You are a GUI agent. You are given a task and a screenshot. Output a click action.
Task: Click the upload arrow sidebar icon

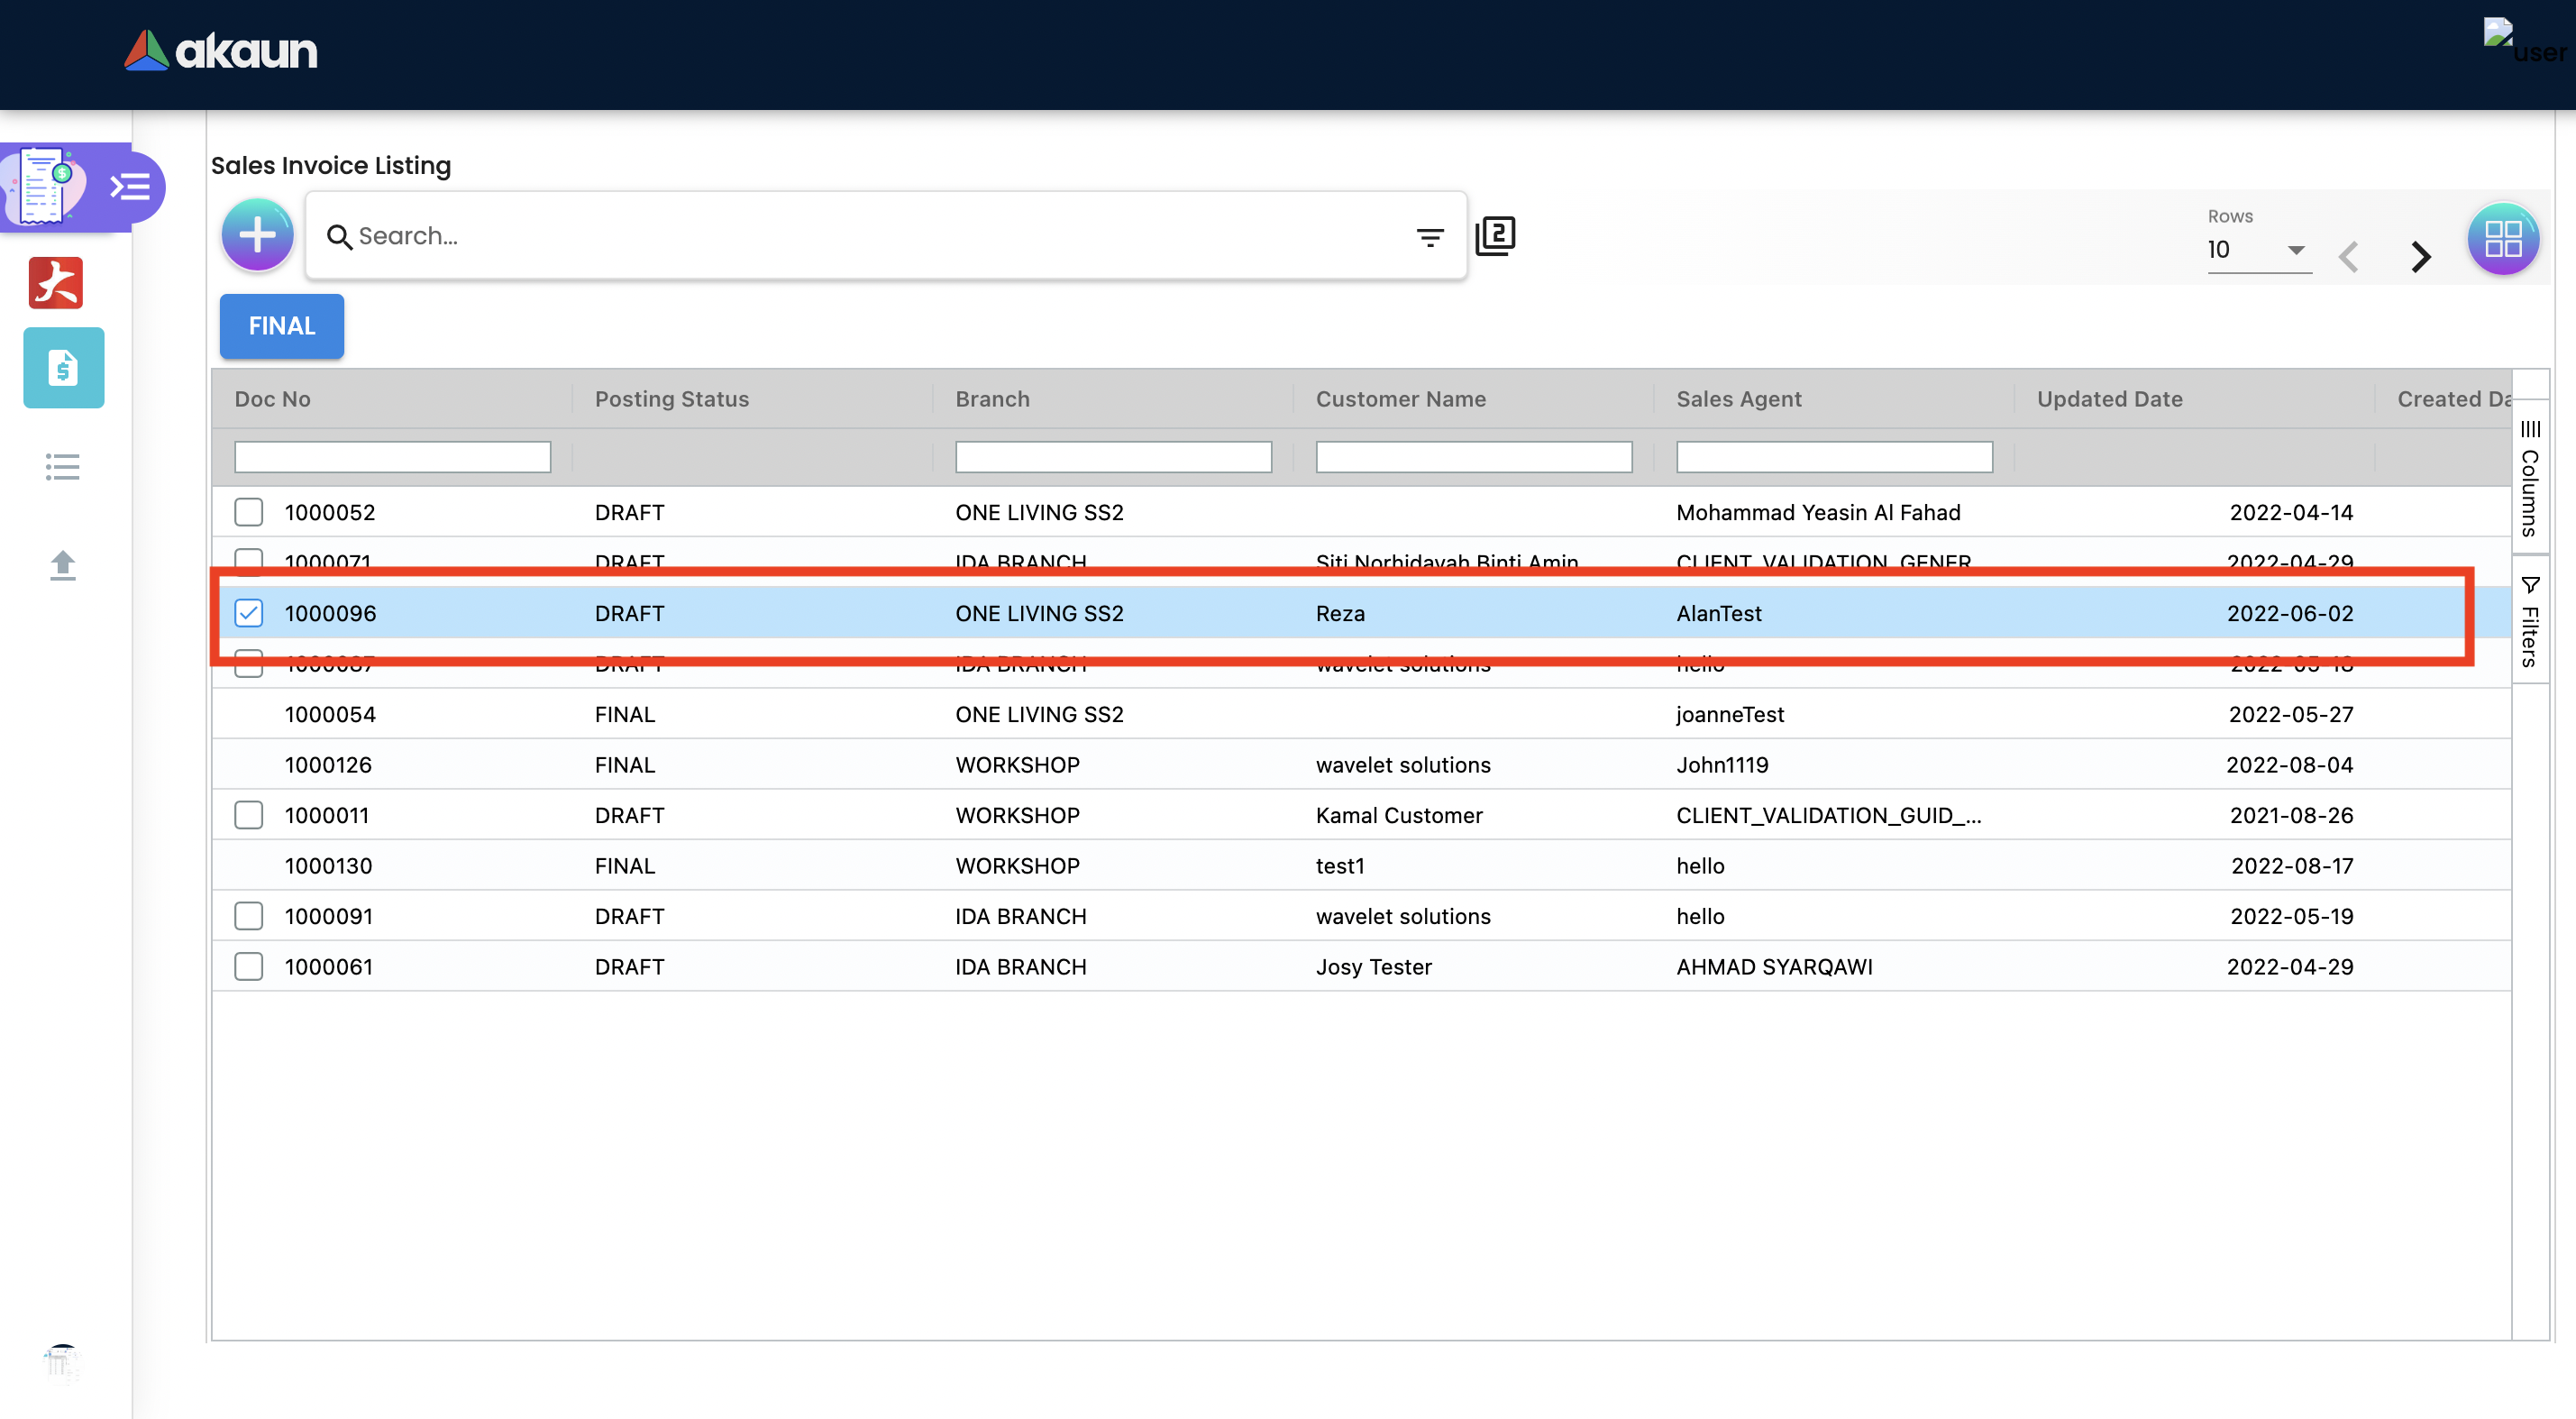pyautogui.click(x=62, y=566)
